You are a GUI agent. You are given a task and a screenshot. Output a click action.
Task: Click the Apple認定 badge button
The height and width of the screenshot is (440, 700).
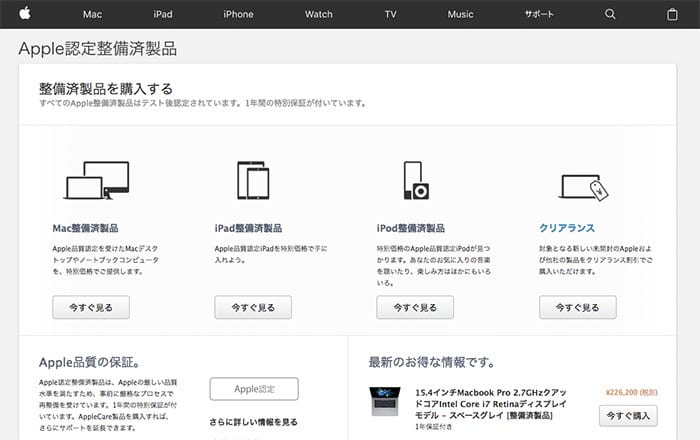click(254, 389)
